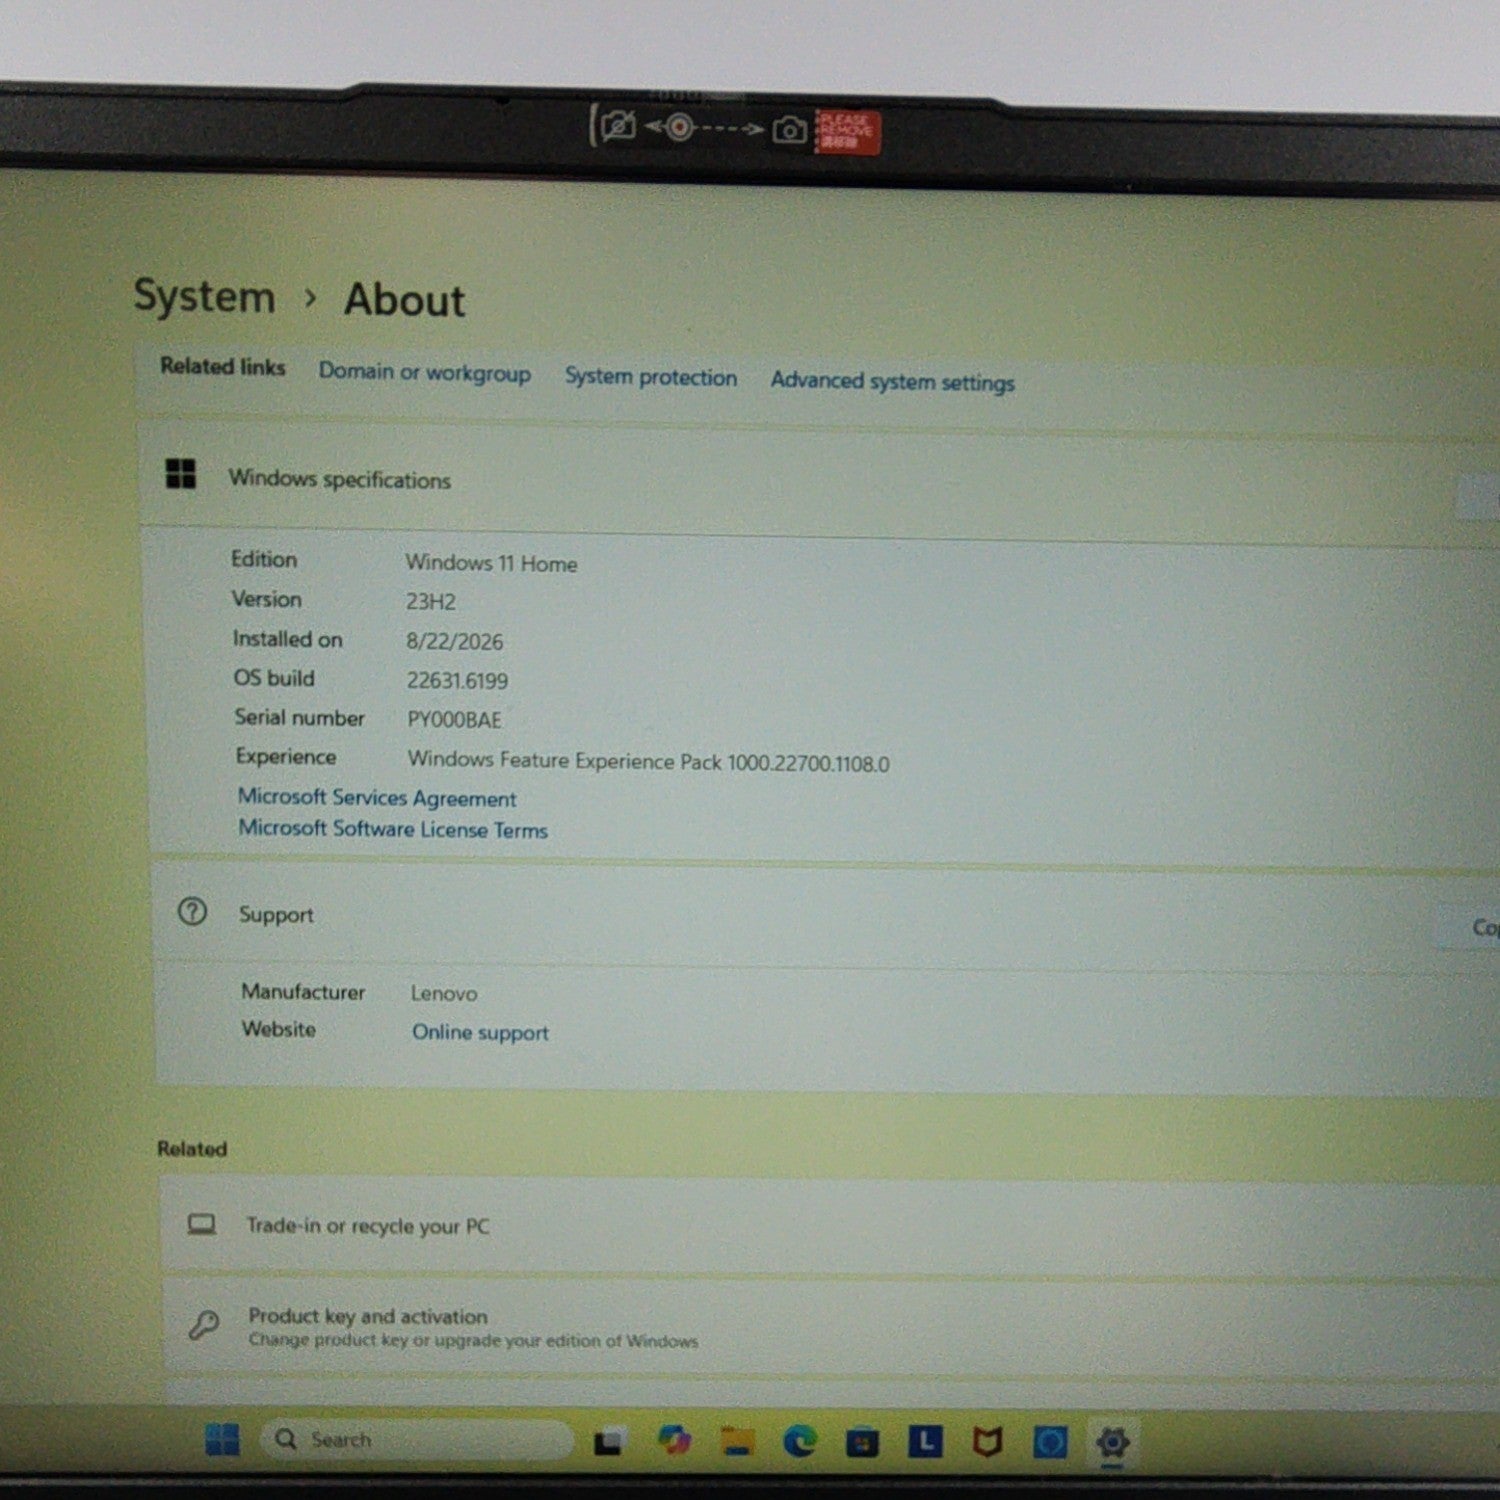Click the About page heading
Image resolution: width=1500 pixels, height=1500 pixels.
click(404, 300)
